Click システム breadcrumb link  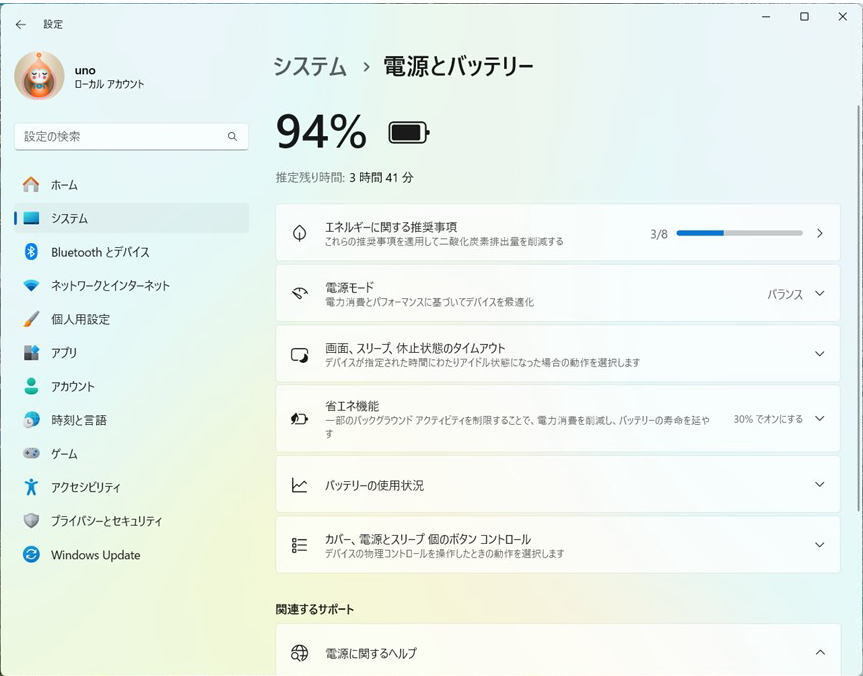(x=310, y=67)
